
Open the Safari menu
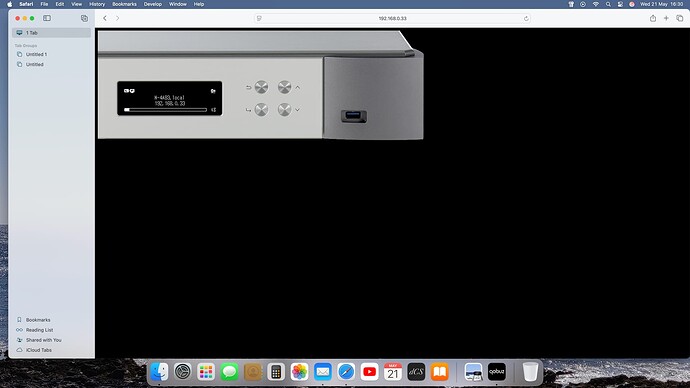tap(26, 4)
